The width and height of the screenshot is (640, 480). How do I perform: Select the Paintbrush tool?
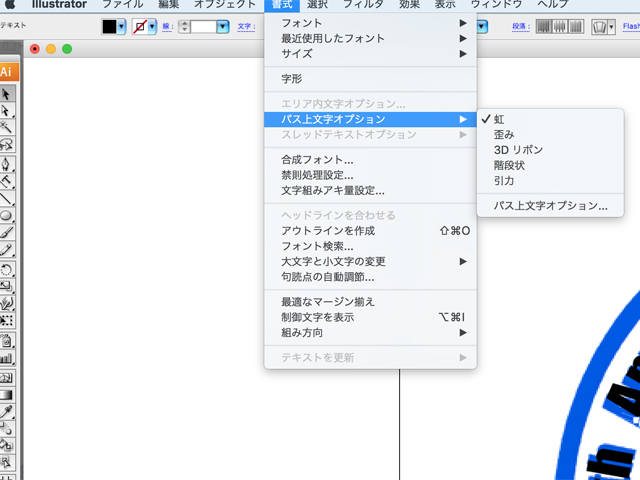coord(7,232)
